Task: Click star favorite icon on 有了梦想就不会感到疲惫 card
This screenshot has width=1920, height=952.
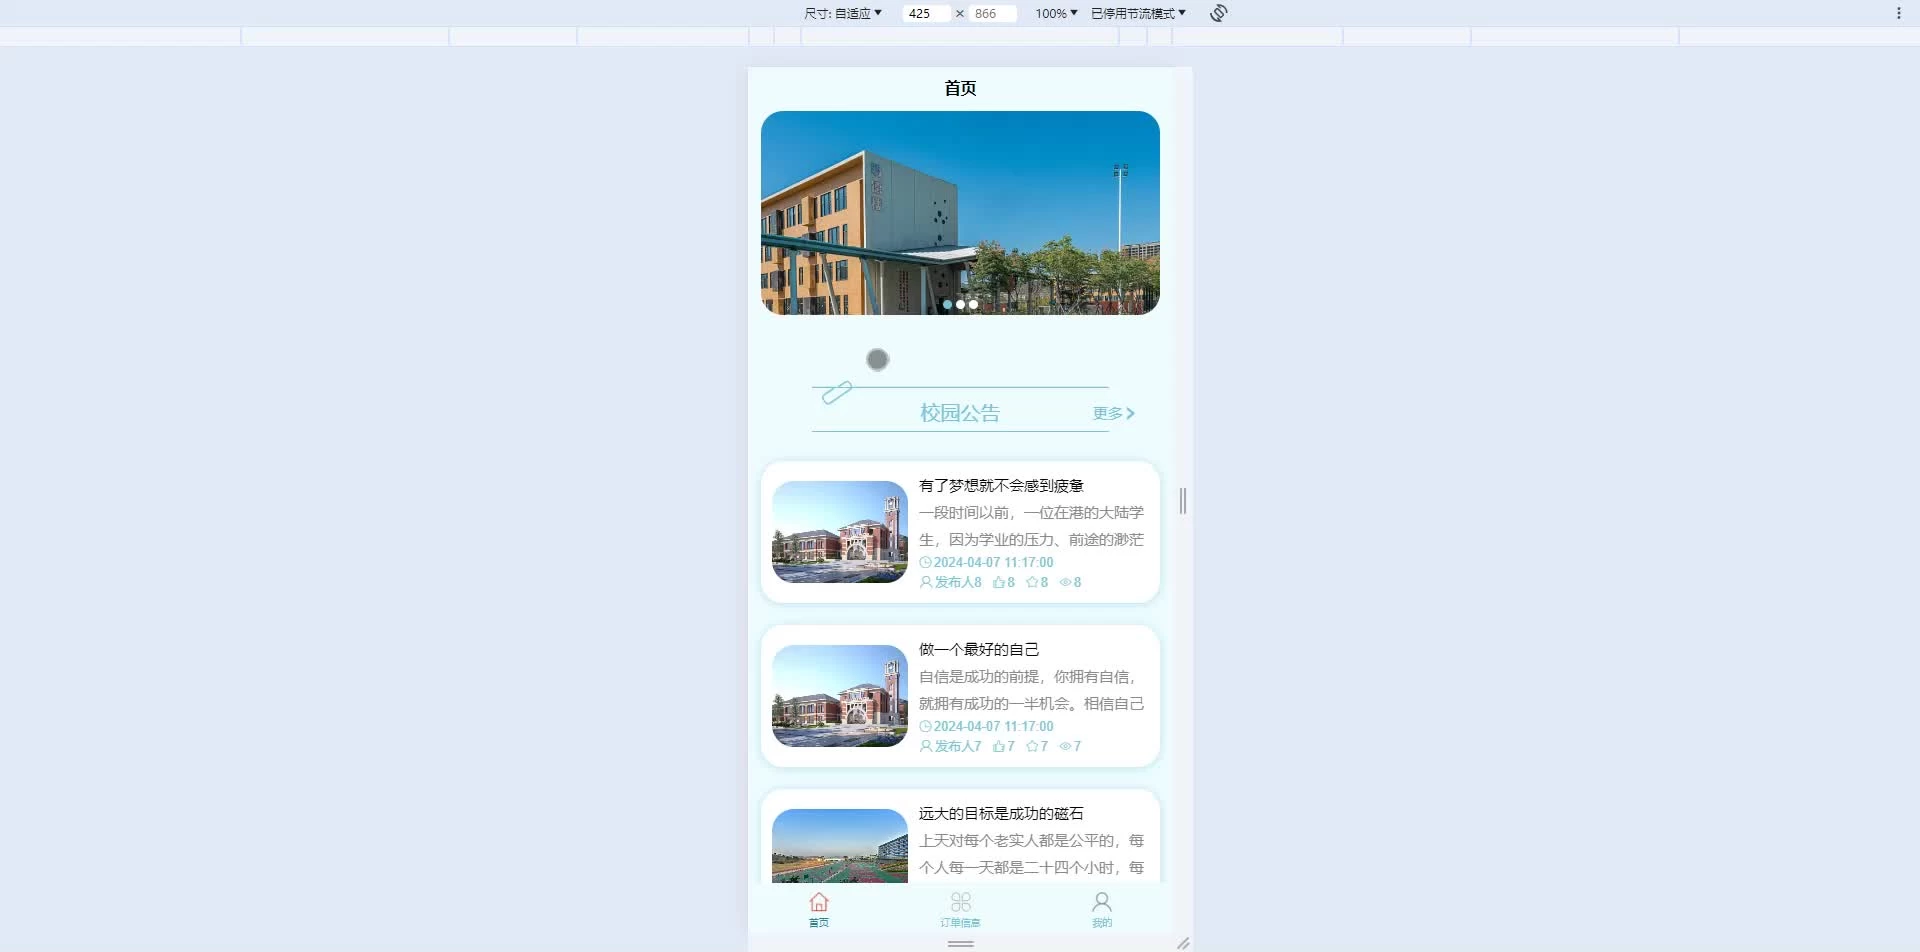Action: point(1032,582)
